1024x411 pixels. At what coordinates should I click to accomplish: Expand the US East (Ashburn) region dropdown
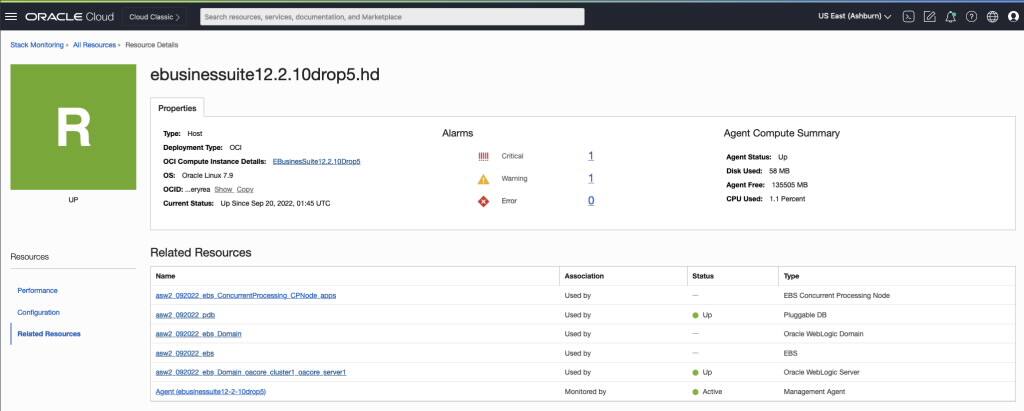point(854,16)
